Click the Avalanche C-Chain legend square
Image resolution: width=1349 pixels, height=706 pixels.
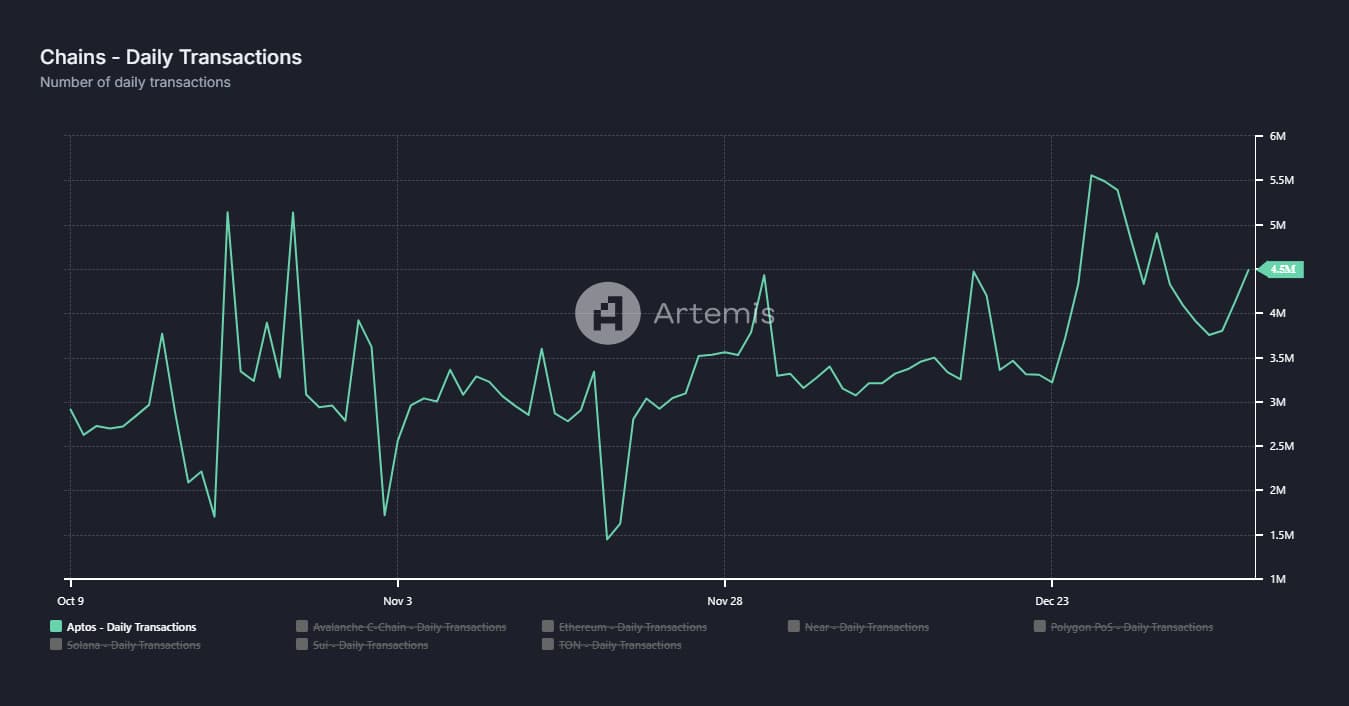coord(301,626)
